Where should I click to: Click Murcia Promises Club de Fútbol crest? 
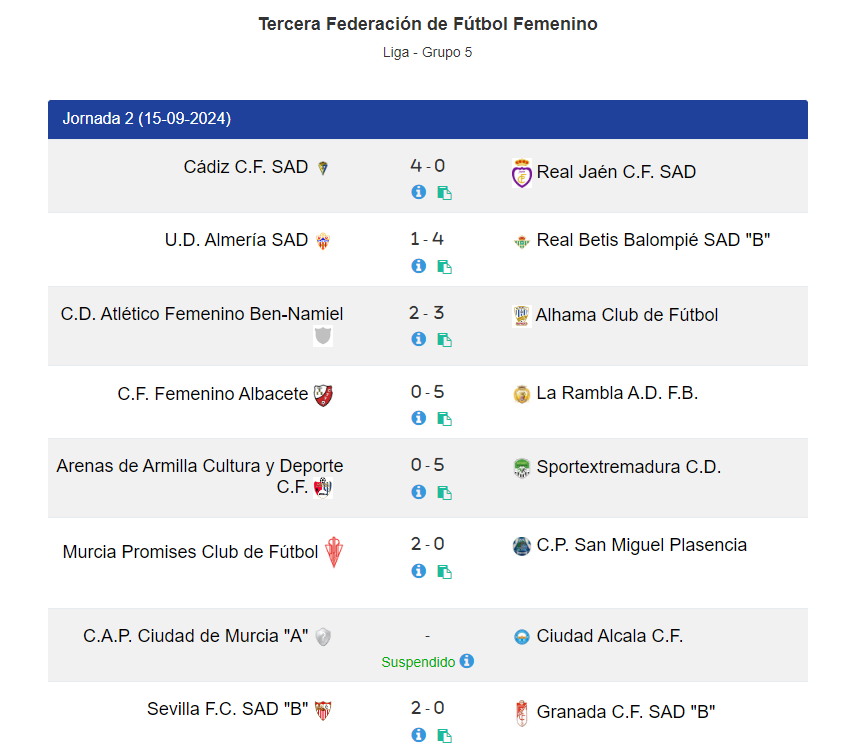pos(334,552)
